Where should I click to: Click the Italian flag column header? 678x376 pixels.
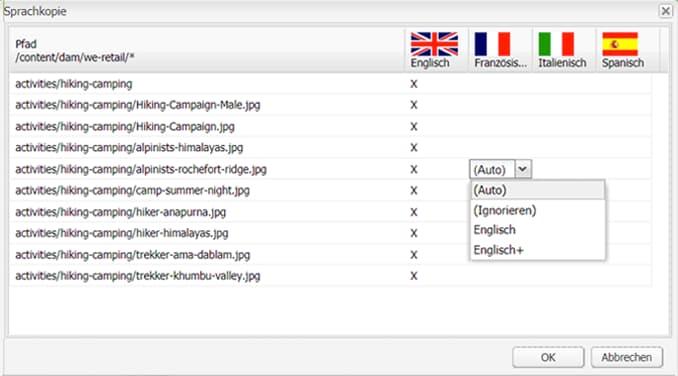[564, 50]
